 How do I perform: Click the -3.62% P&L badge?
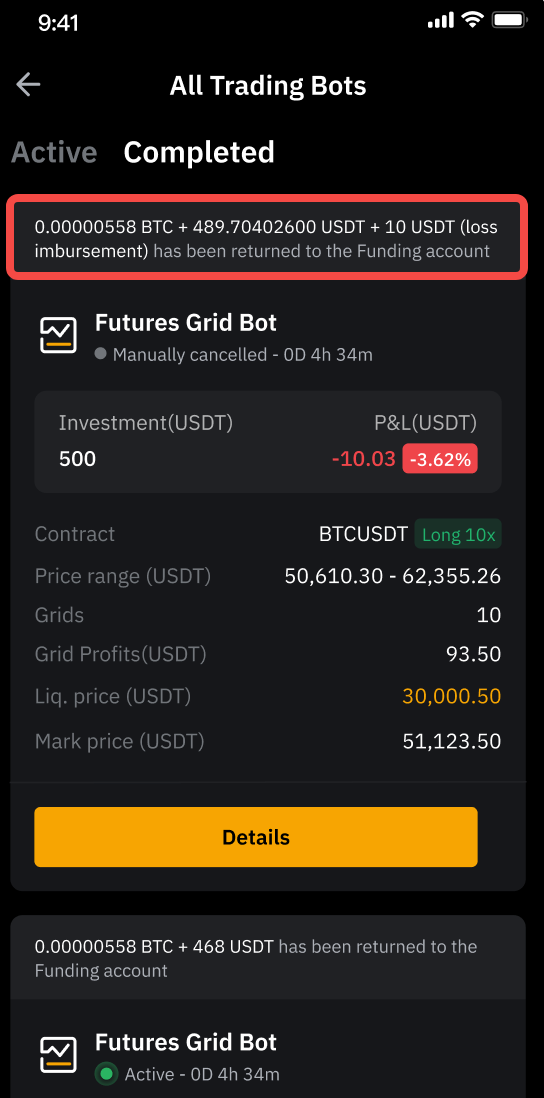[x=440, y=459]
